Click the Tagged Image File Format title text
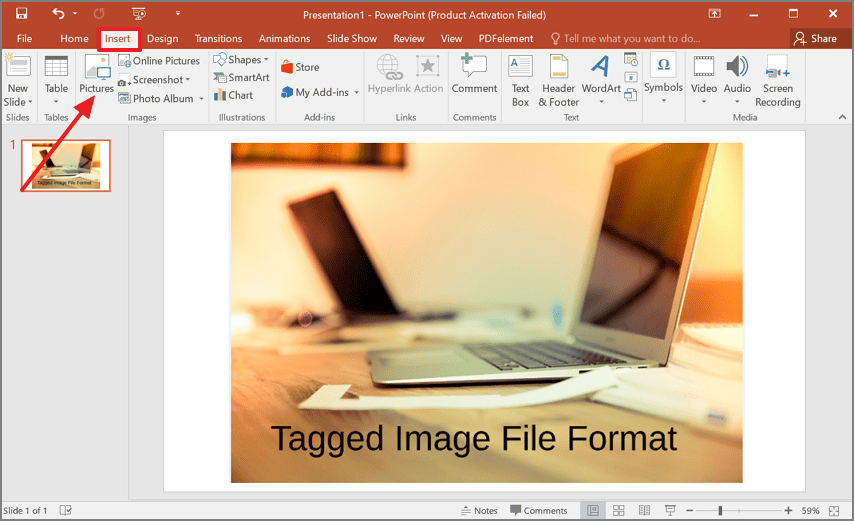The height and width of the screenshot is (521, 854). [473, 438]
